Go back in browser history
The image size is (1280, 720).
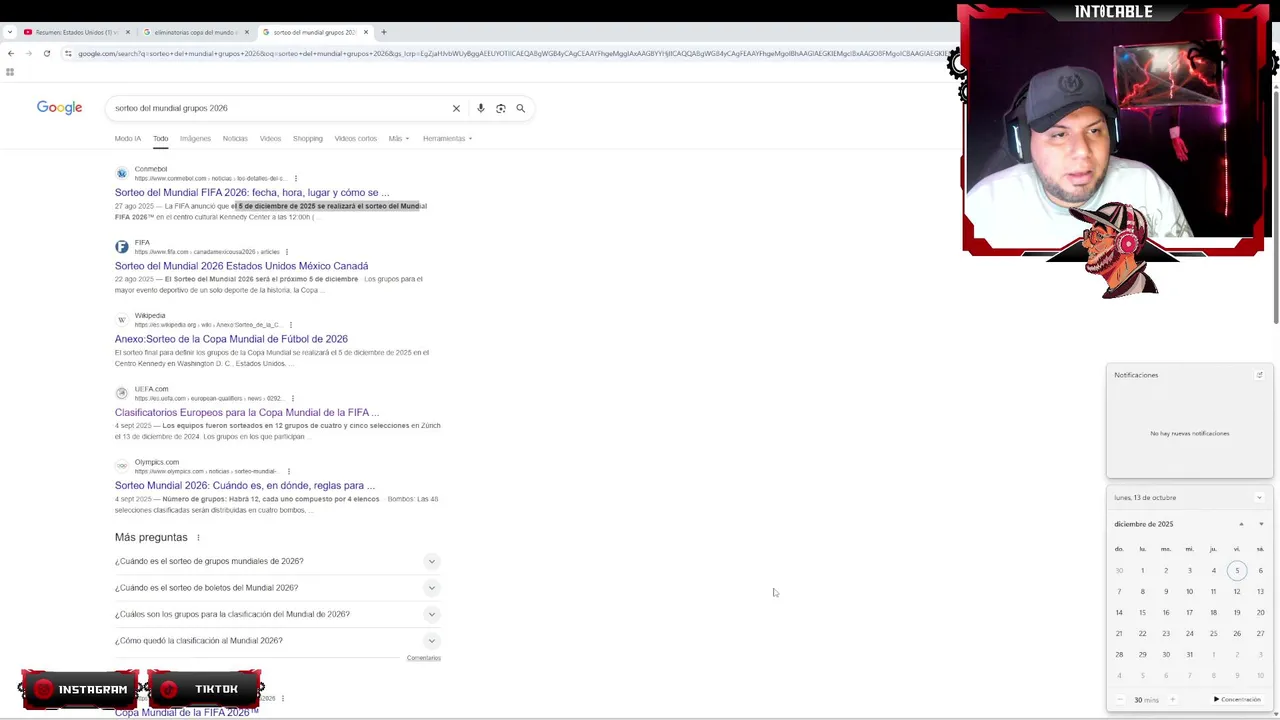point(10,53)
